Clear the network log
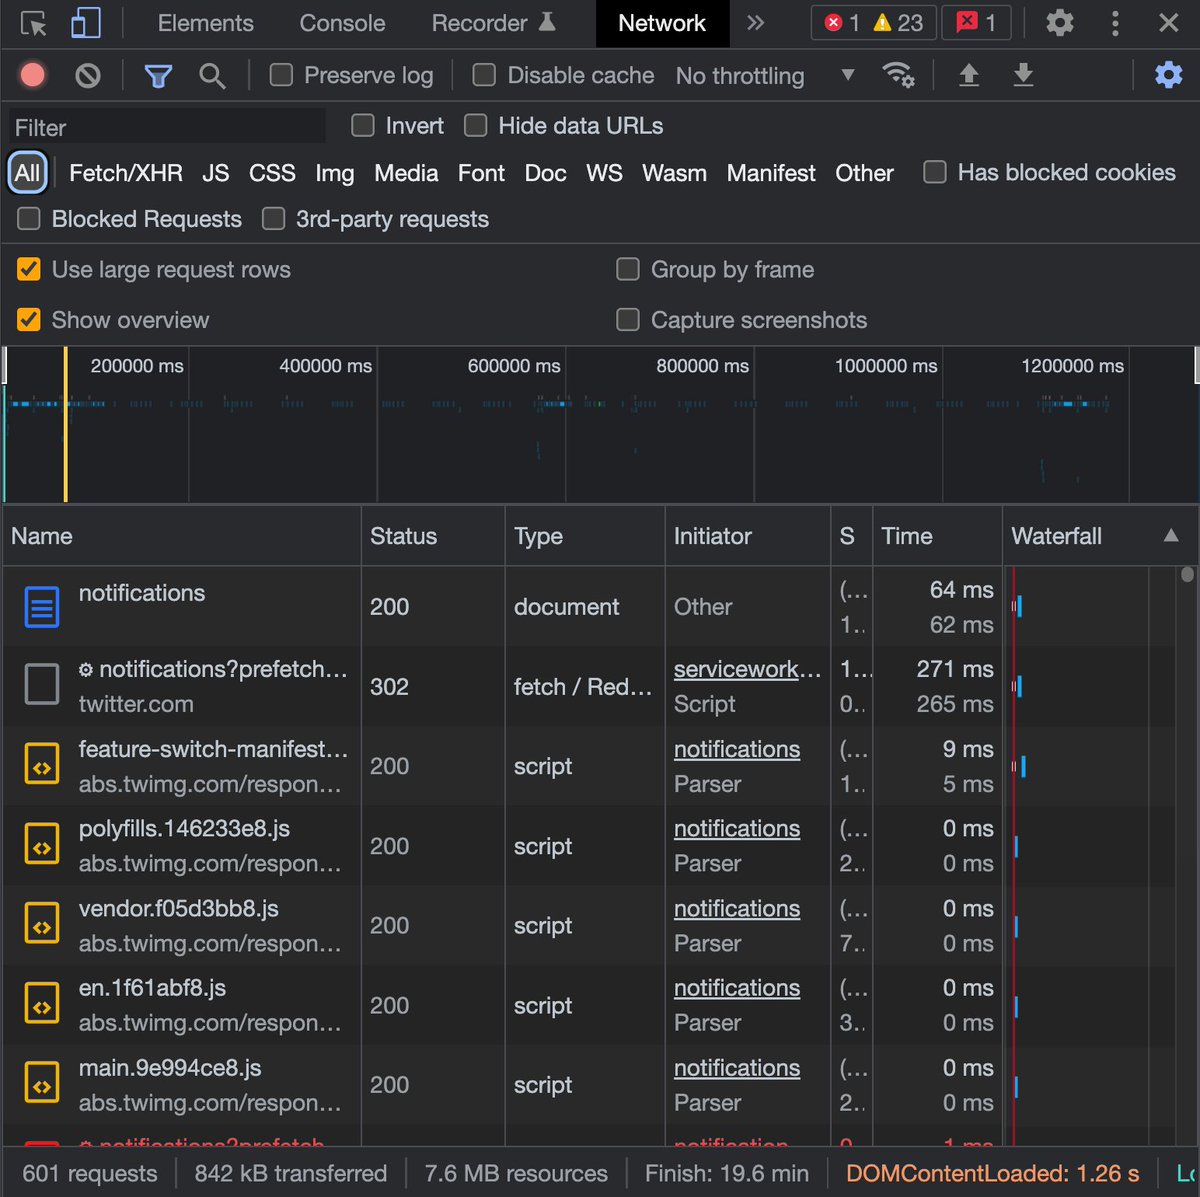 click(x=88, y=75)
